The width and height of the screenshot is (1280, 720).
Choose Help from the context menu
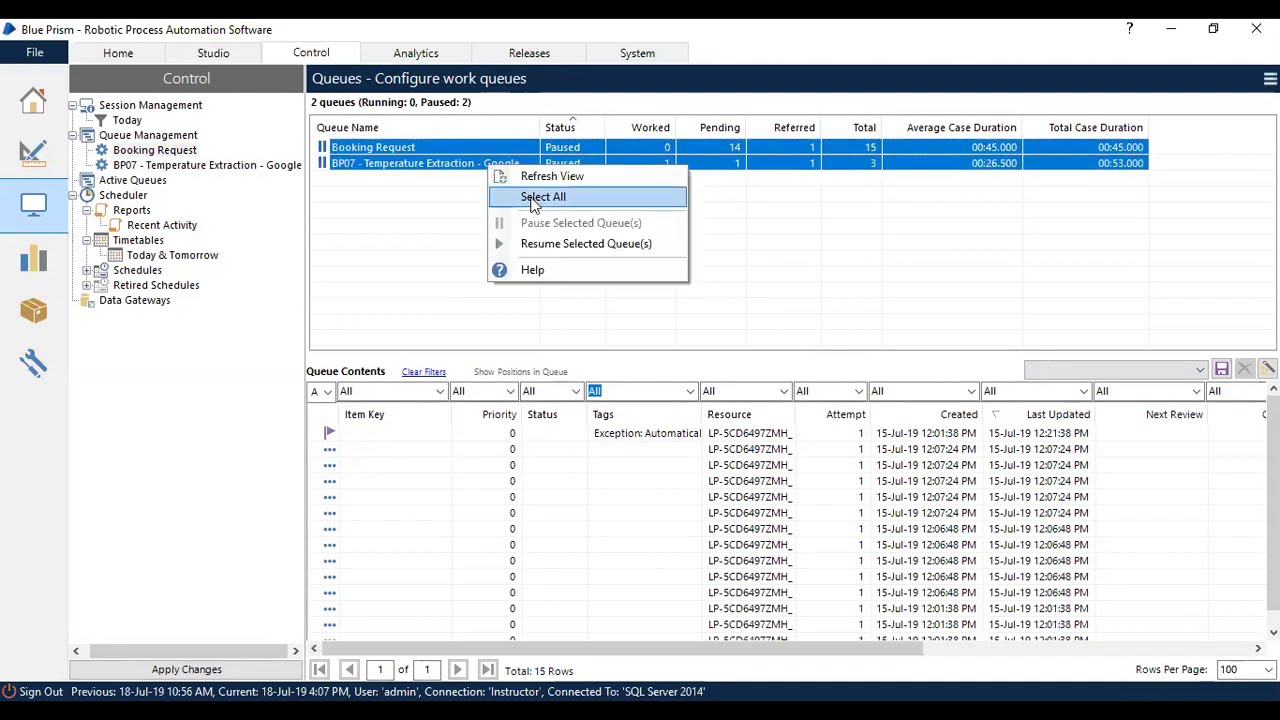(x=588, y=270)
